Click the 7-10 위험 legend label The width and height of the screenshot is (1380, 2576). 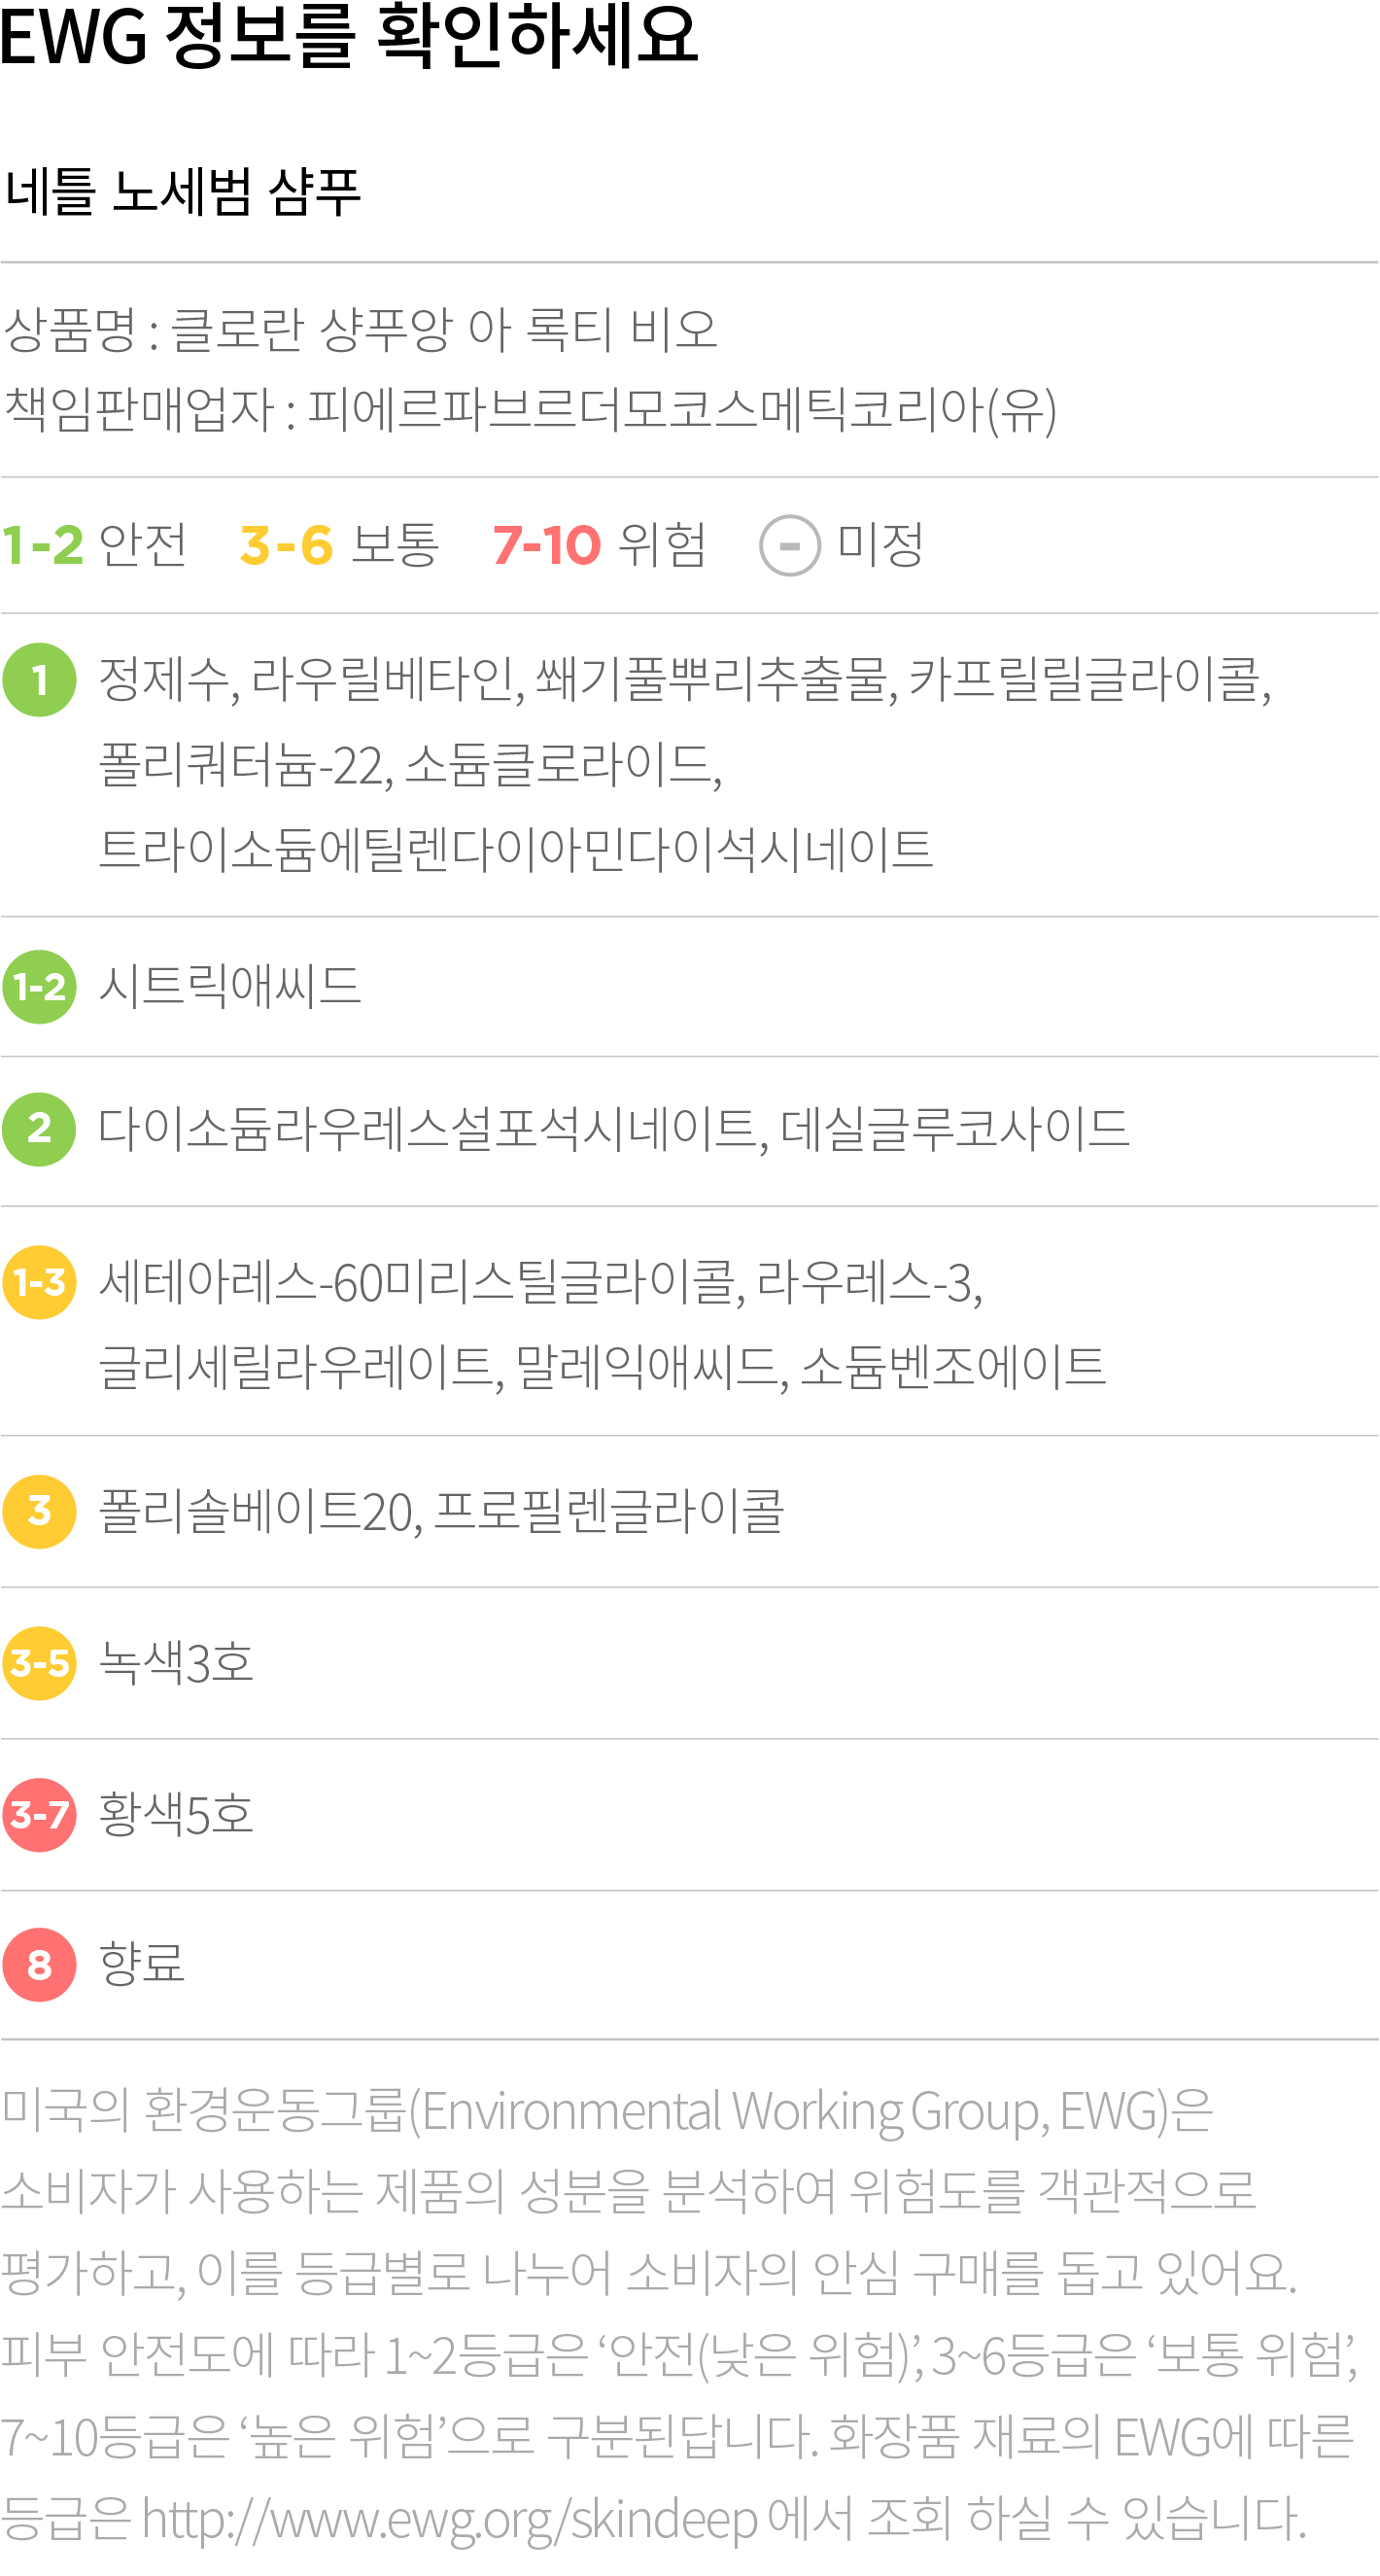[599, 545]
